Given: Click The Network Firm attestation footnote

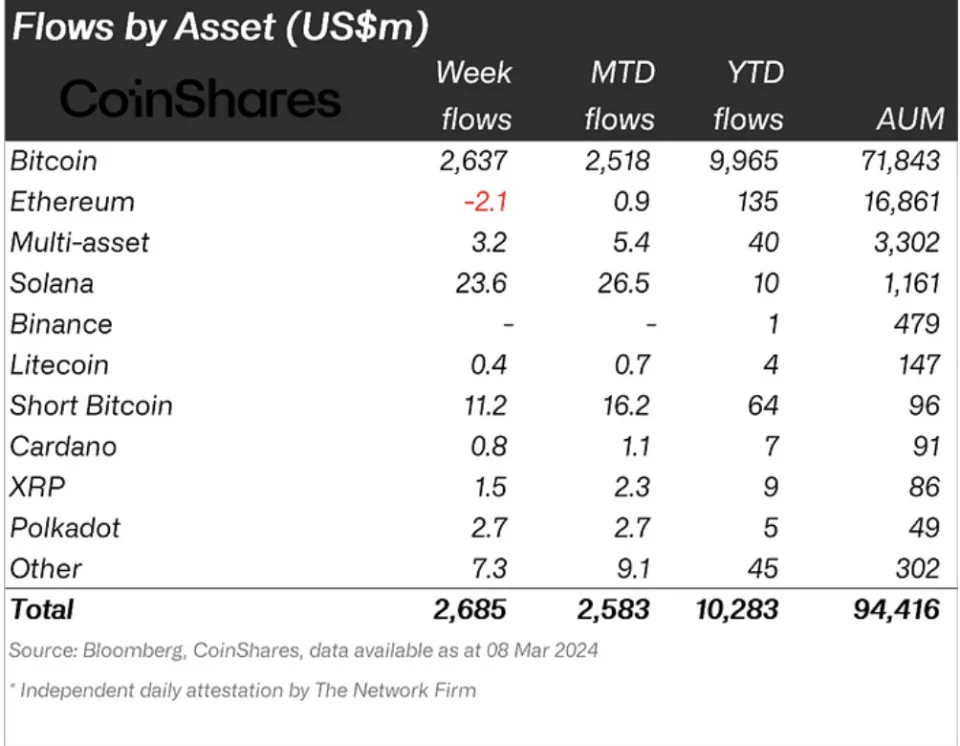Looking at the screenshot, I should point(243,690).
